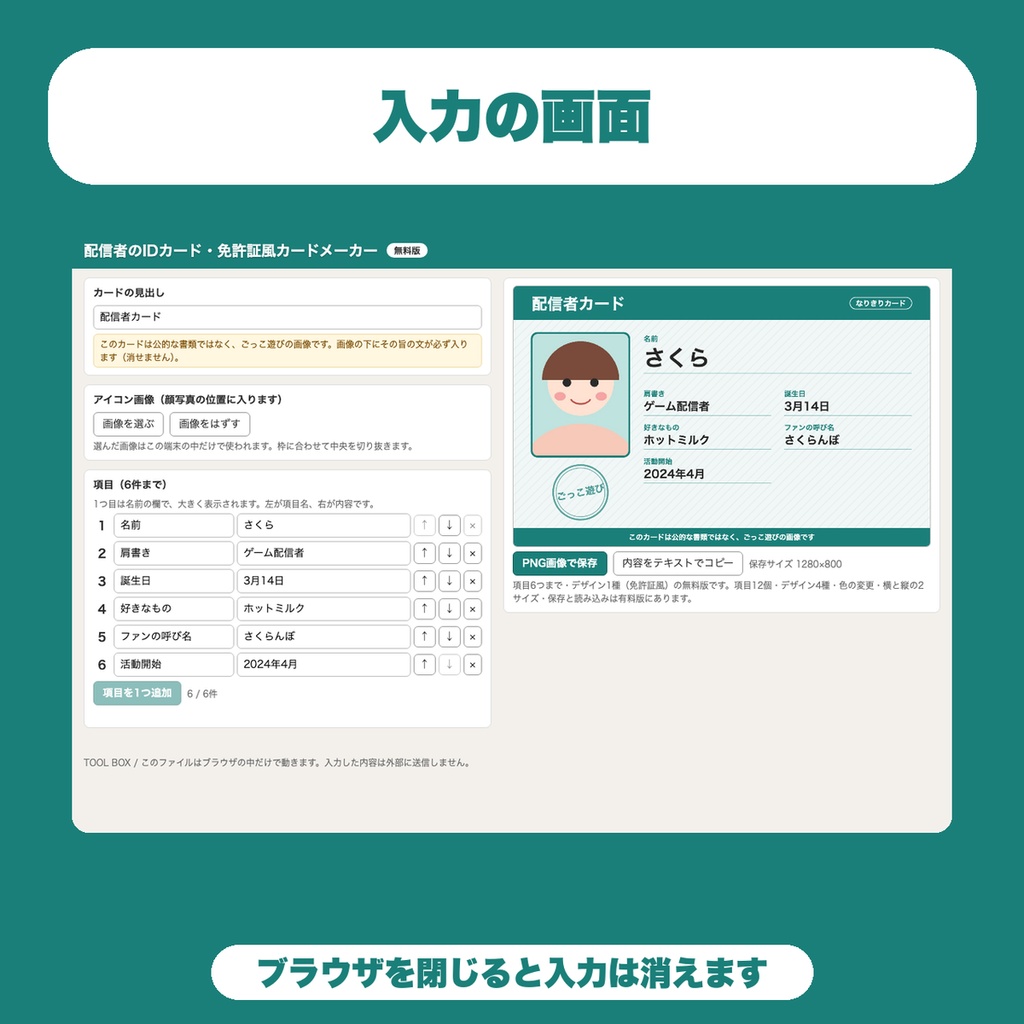Click the ごっこ遊び stamp on card
The height and width of the screenshot is (1024, 1024).
click(x=580, y=492)
